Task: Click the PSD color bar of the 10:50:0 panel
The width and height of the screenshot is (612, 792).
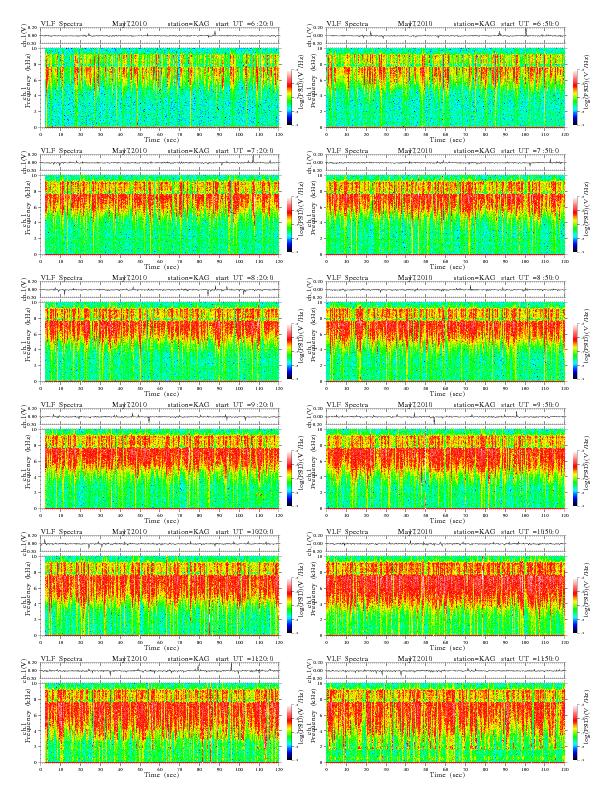Action: pos(576,606)
